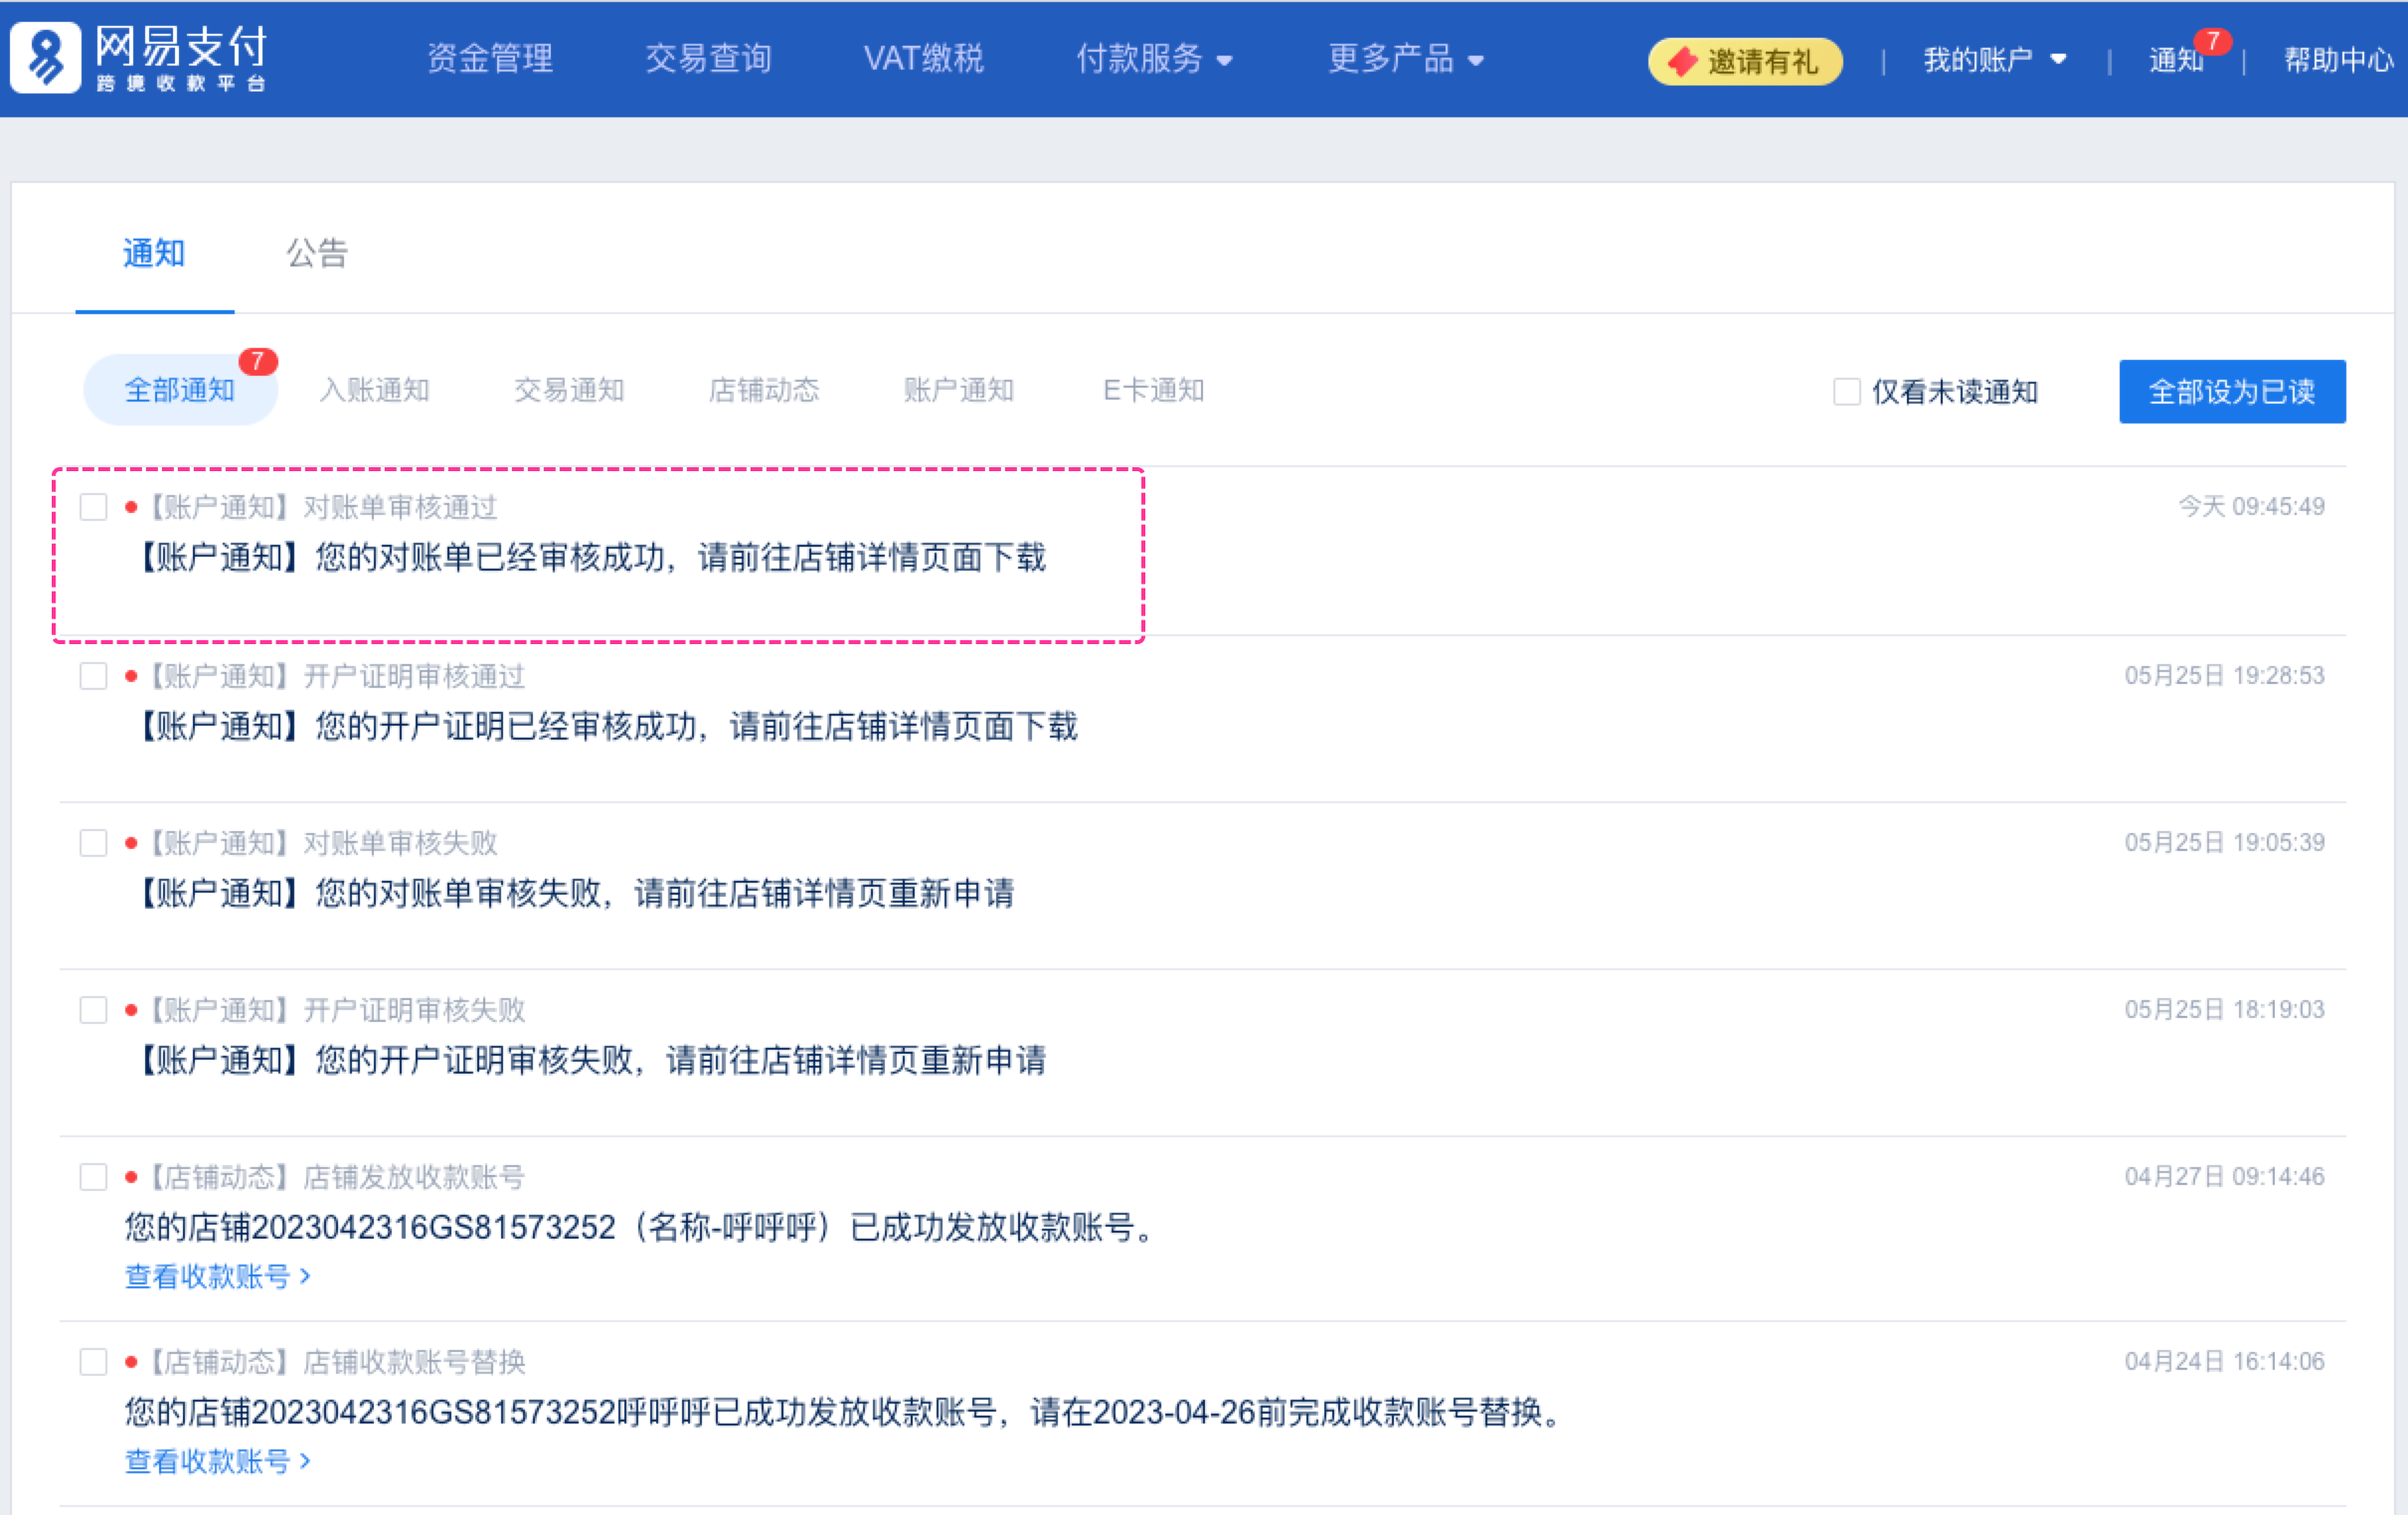Click the chevron beside first 查看收款账号 link
The width and height of the screenshot is (2408, 1515).
pyautogui.click(x=306, y=1276)
